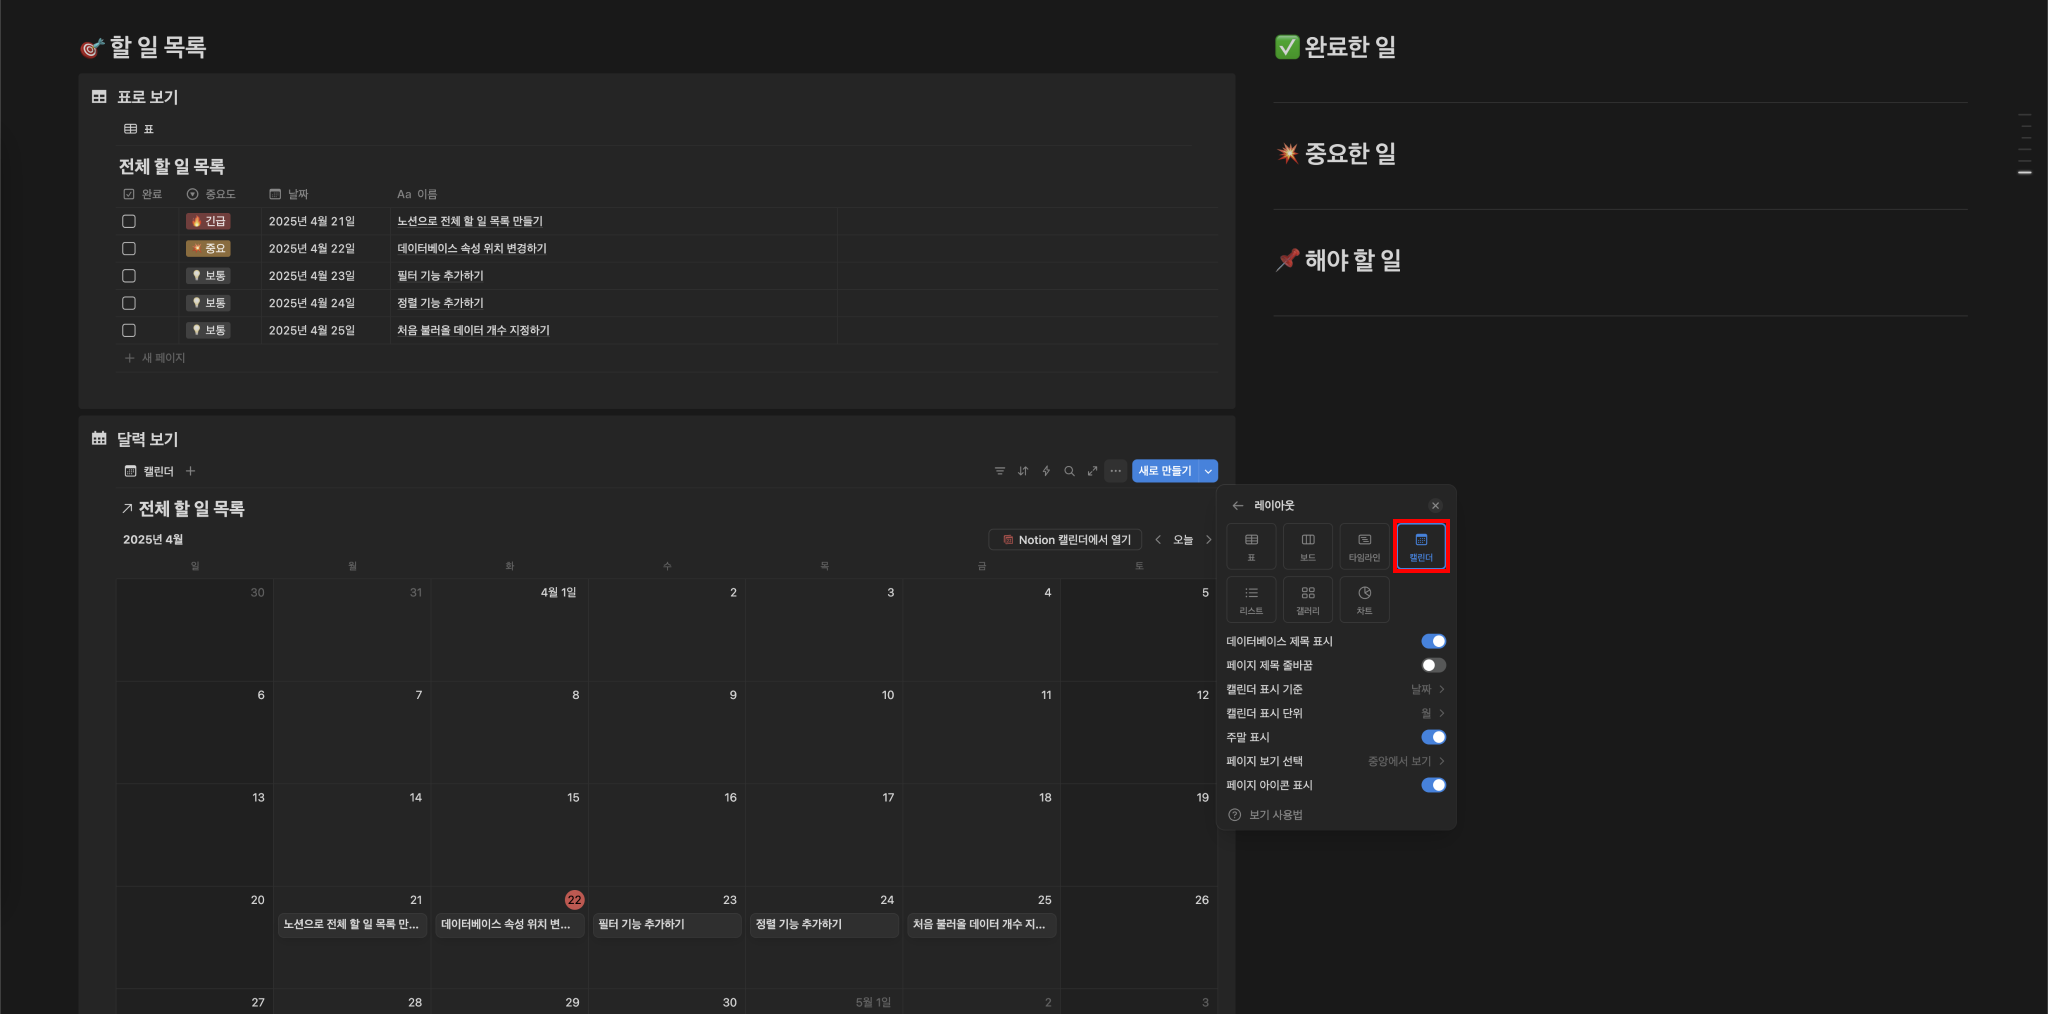Click the 새로 만들기 button
Viewport: 2048px width, 1014px height.
tap(1165, 471)
